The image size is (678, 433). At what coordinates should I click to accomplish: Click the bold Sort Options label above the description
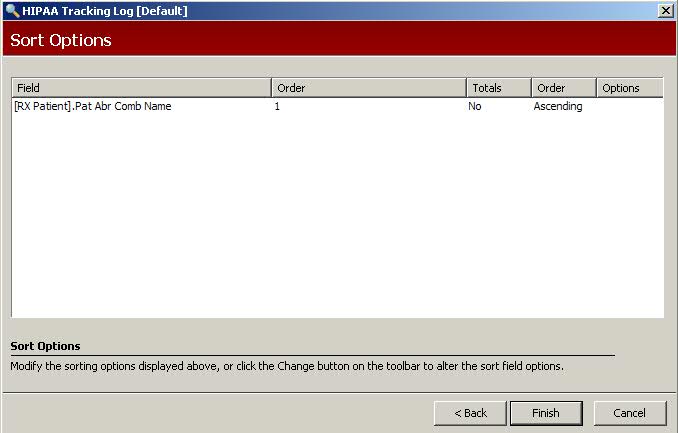pos(45,346)
